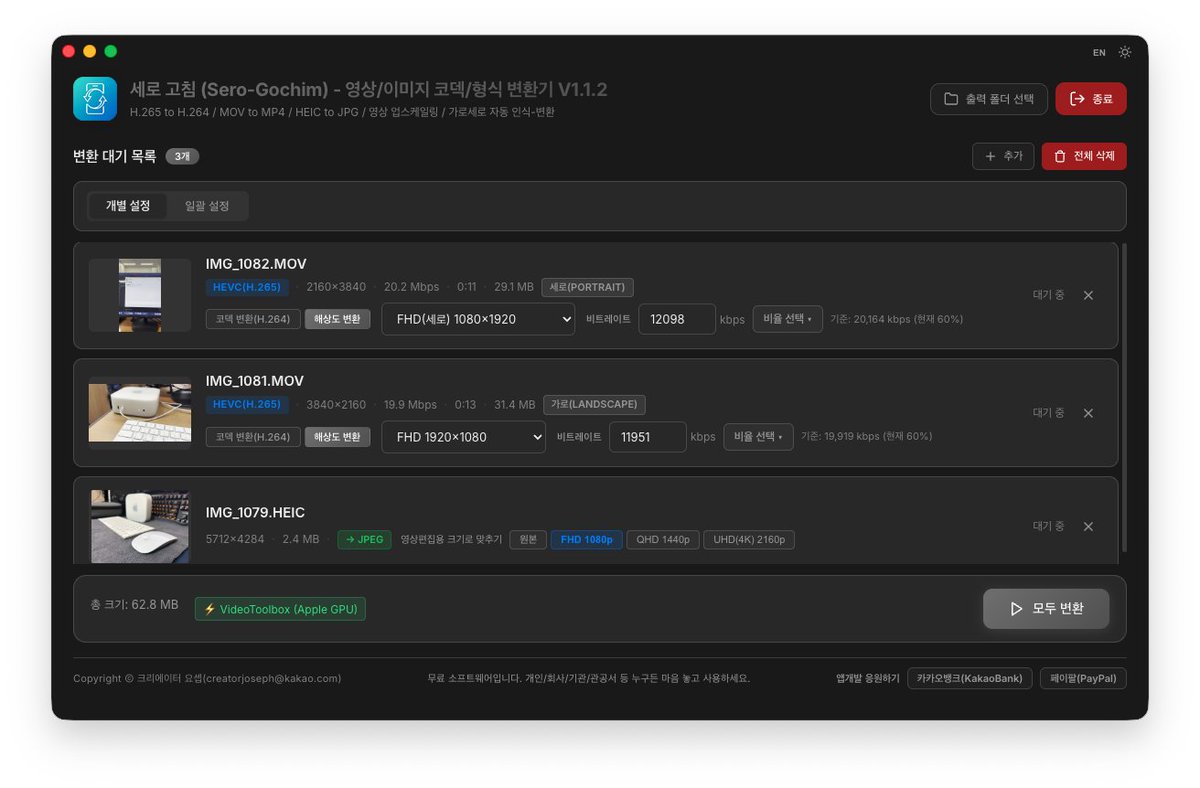This screenshot has width=1200, height=788.
Task: Select the QHD 1440p image size option
Action: tap(663, 539)
